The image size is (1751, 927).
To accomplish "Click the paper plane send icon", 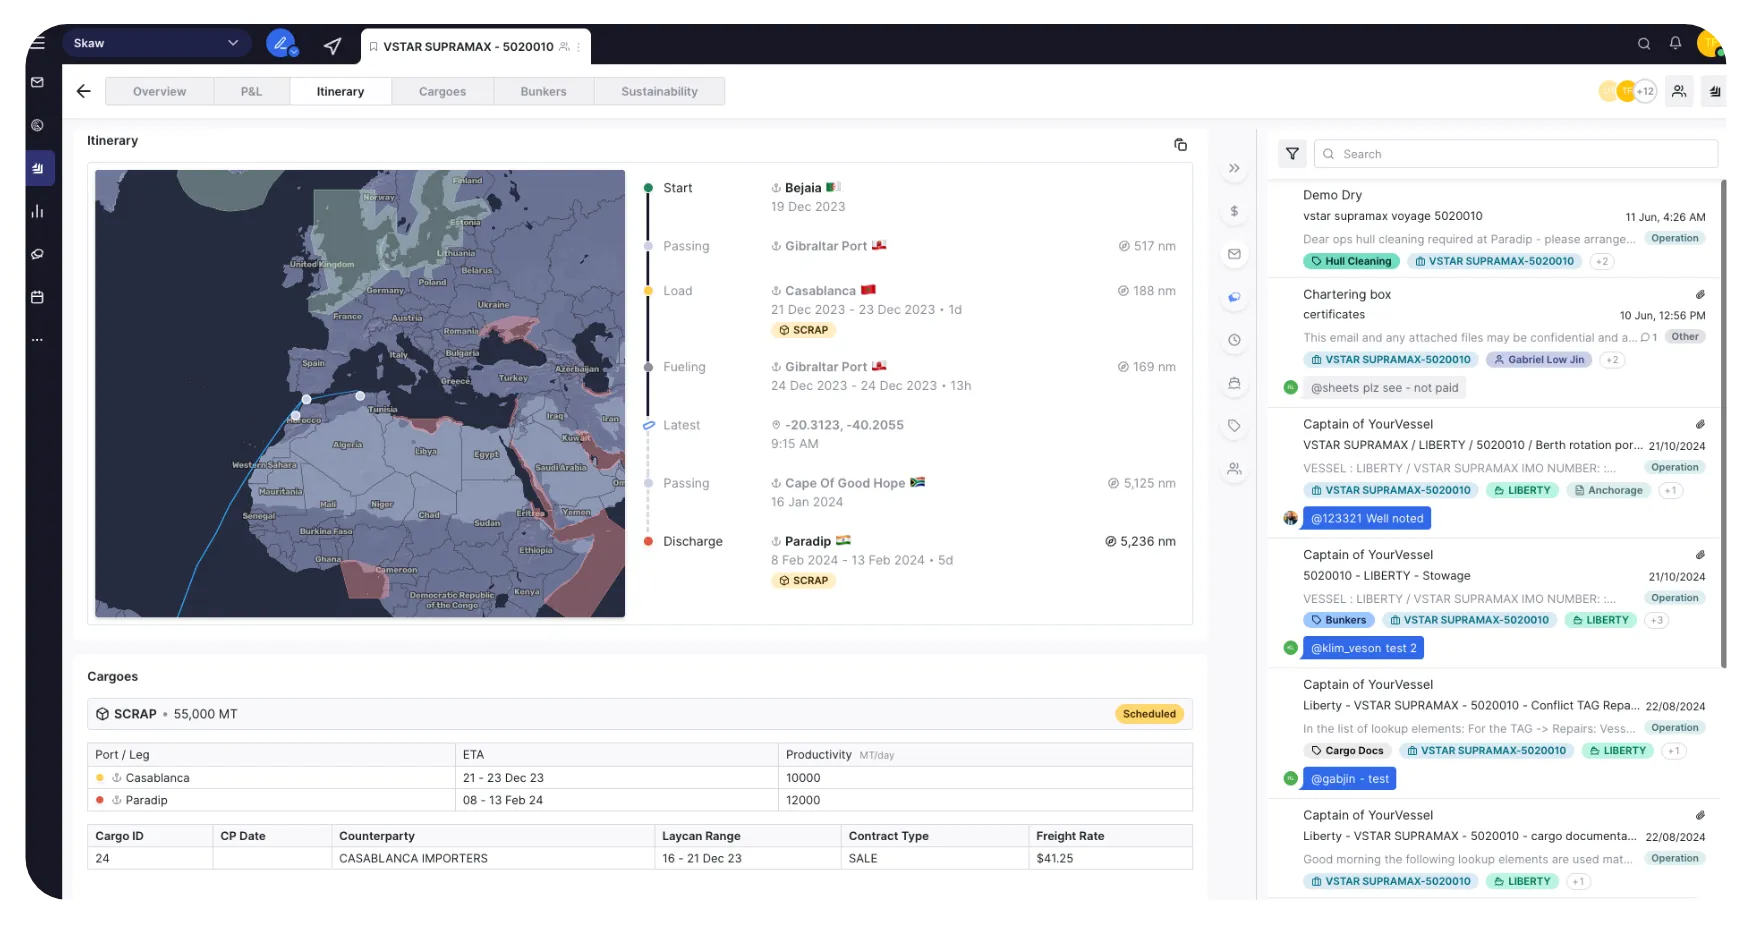I will (333, 45).
